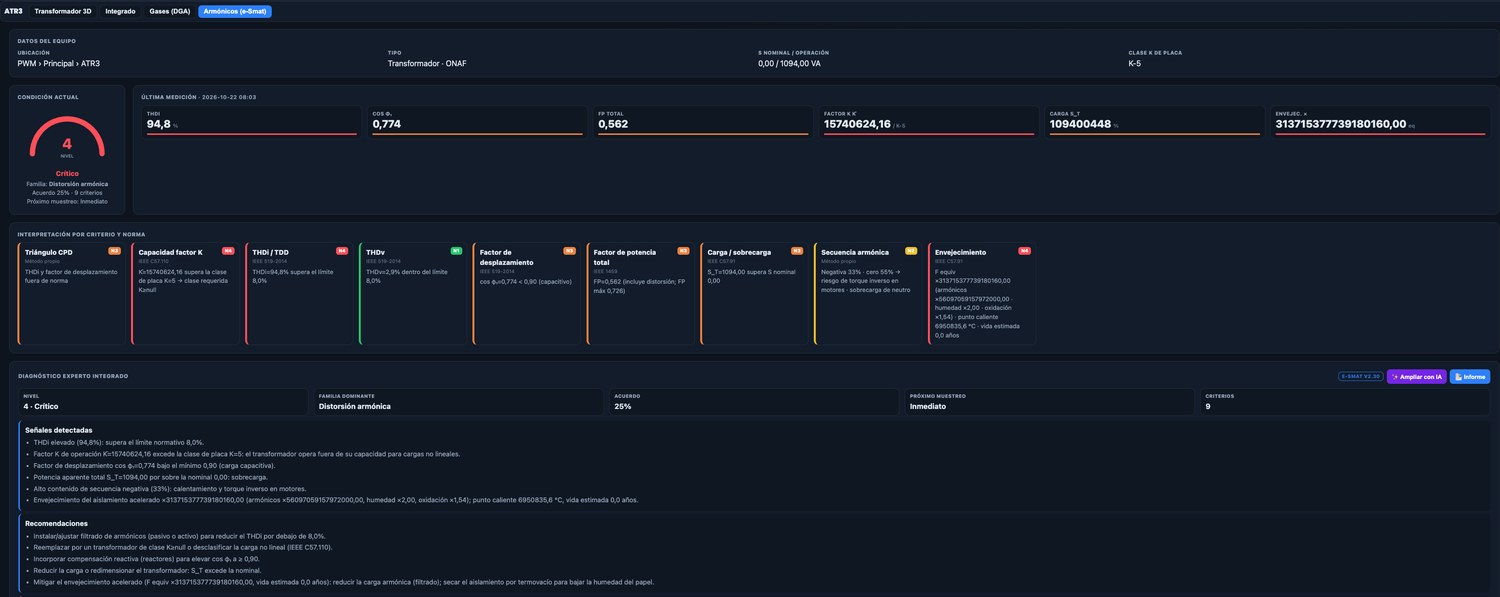Click the THDi 94,8 metric card
1500x597 pixels.
tap(251, 121)
